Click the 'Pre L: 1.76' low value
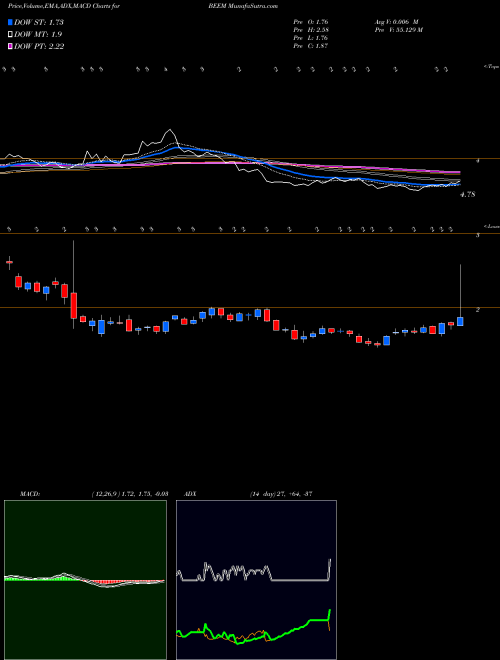 (311, 38)
